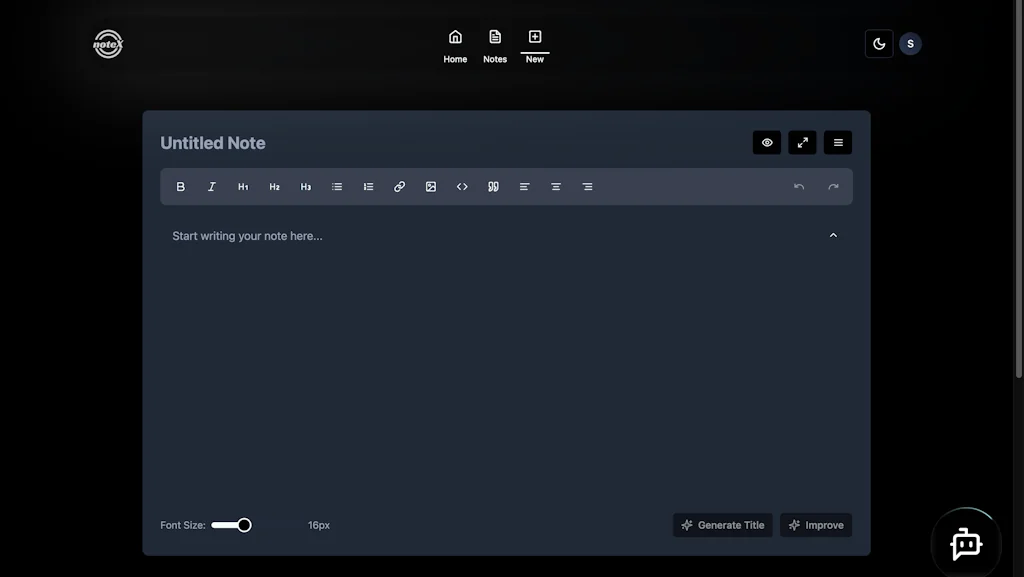Open the note options menu
The height and width of the screenshot is (577, 1024).
[838, 142]
